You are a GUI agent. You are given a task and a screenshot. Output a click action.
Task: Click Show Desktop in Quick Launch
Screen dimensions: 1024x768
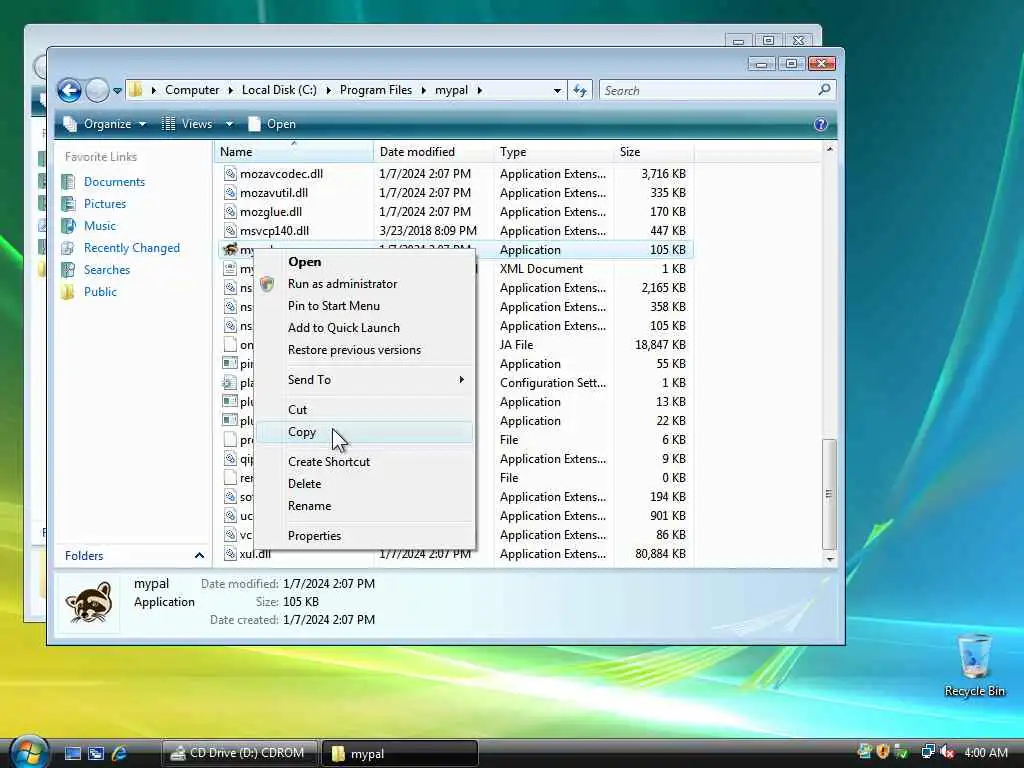click(72, 753)
